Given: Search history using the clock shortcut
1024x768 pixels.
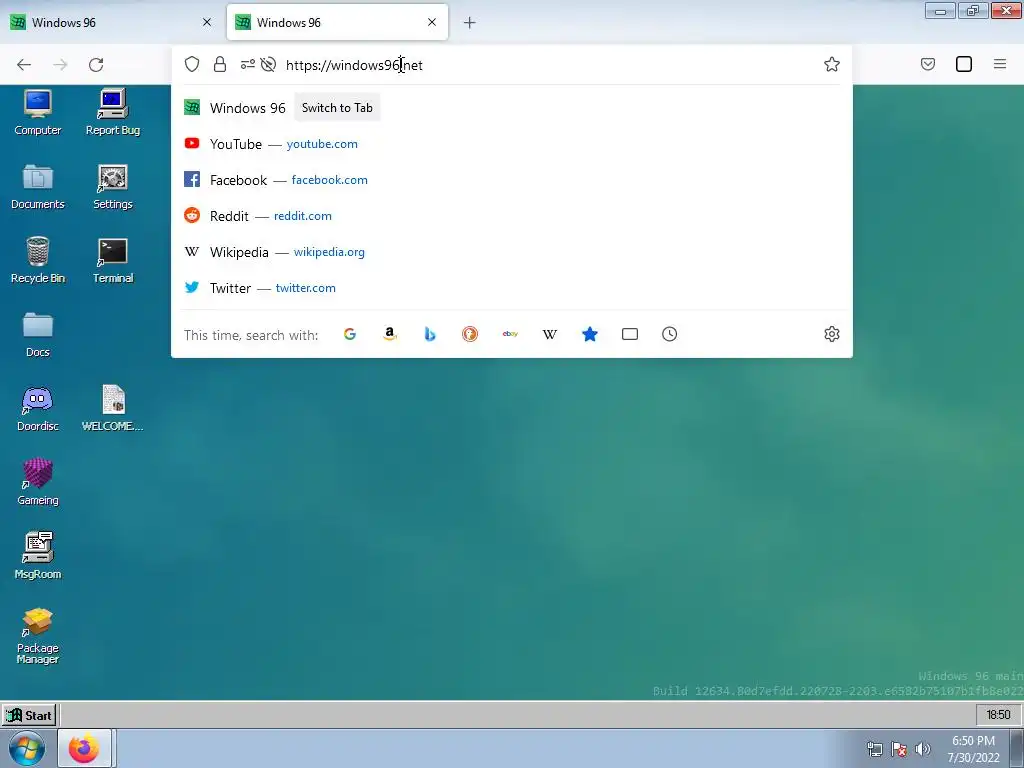Looking at the screenshot, I should (669, 334).
